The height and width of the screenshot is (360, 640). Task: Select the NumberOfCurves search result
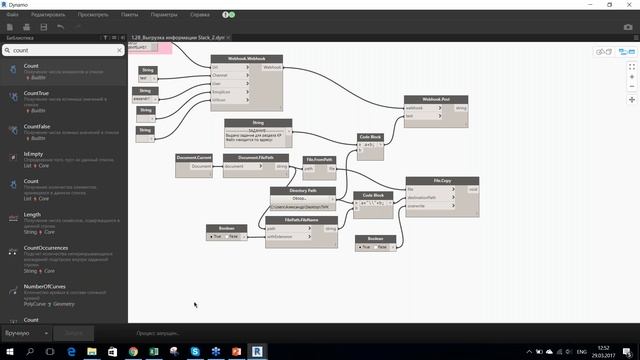coord(64,296)
